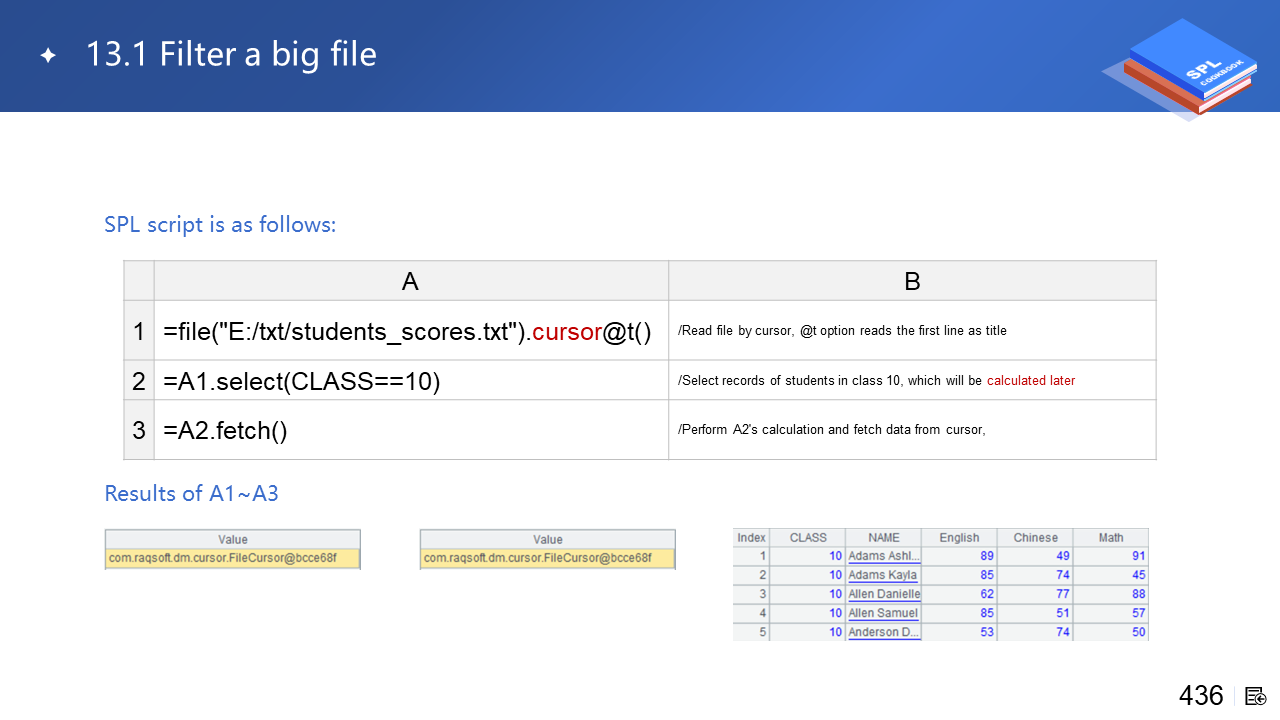Screen dimensions: 1280x720
Task: Click the column A header in the script grid
Action: pyautogui.click(x=410, y=281)
